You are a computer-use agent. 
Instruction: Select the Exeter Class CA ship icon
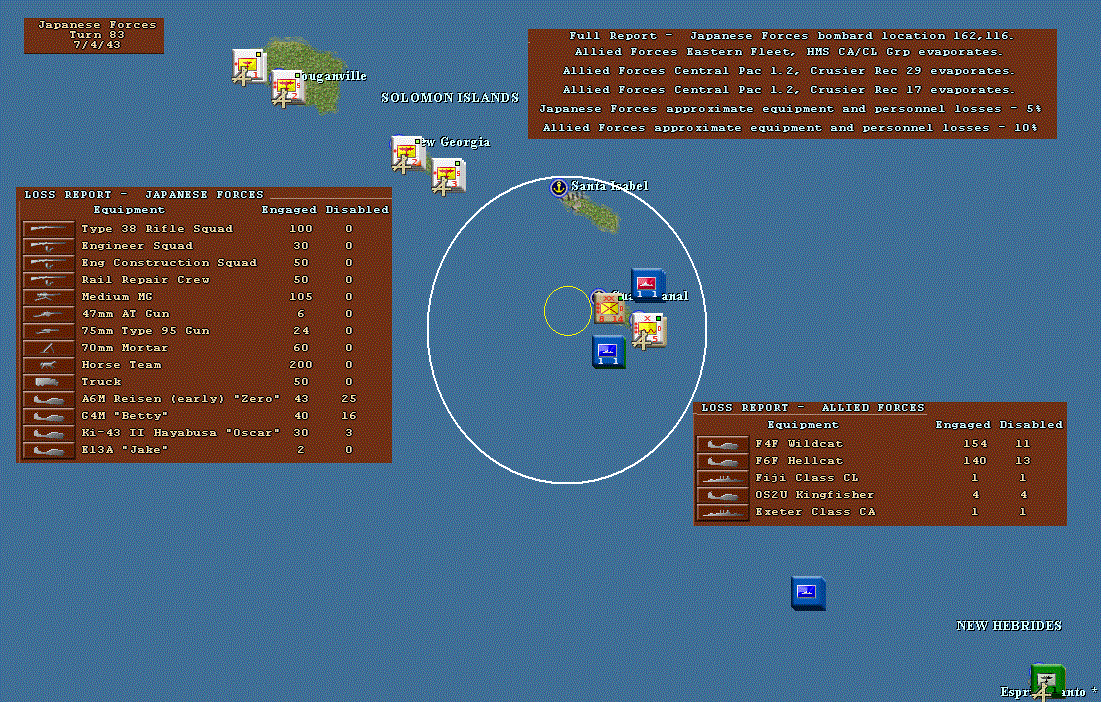(723, 512)
